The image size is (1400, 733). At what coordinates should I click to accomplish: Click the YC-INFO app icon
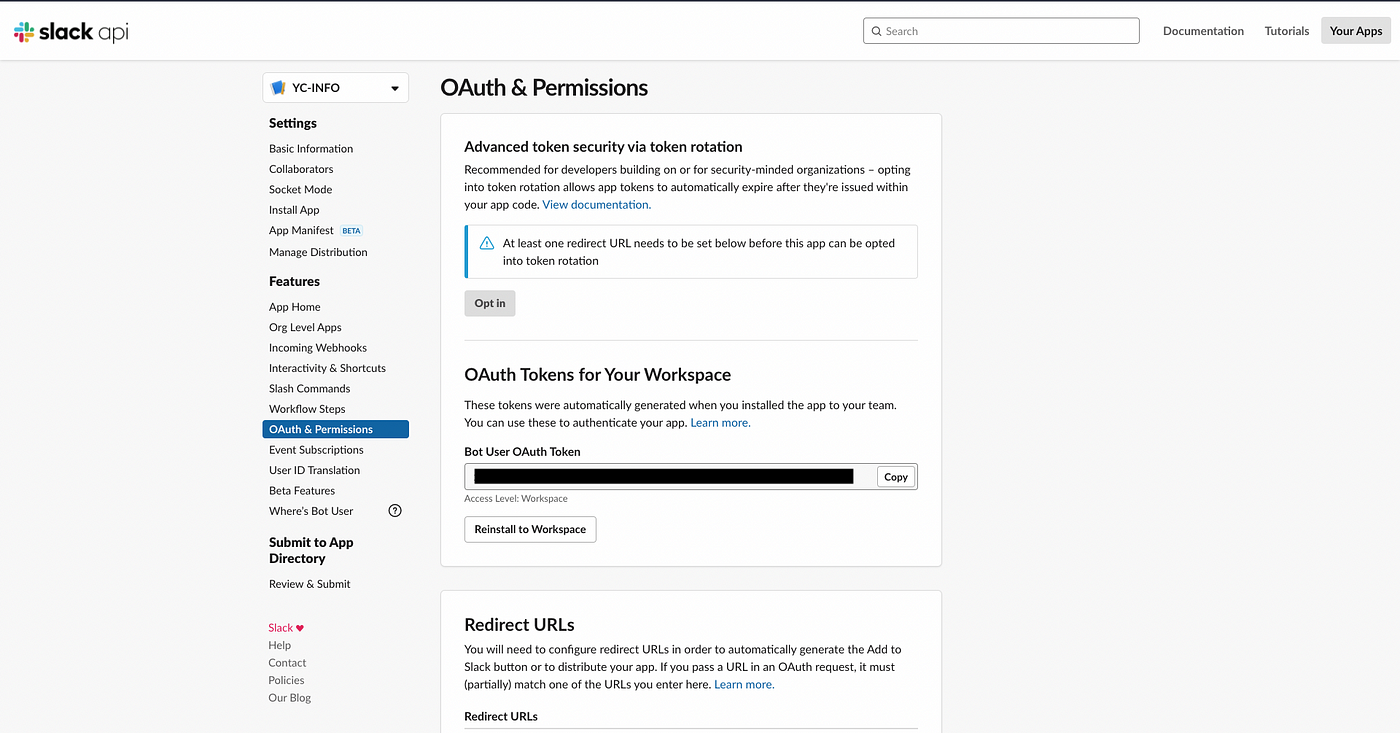[279, 88]
